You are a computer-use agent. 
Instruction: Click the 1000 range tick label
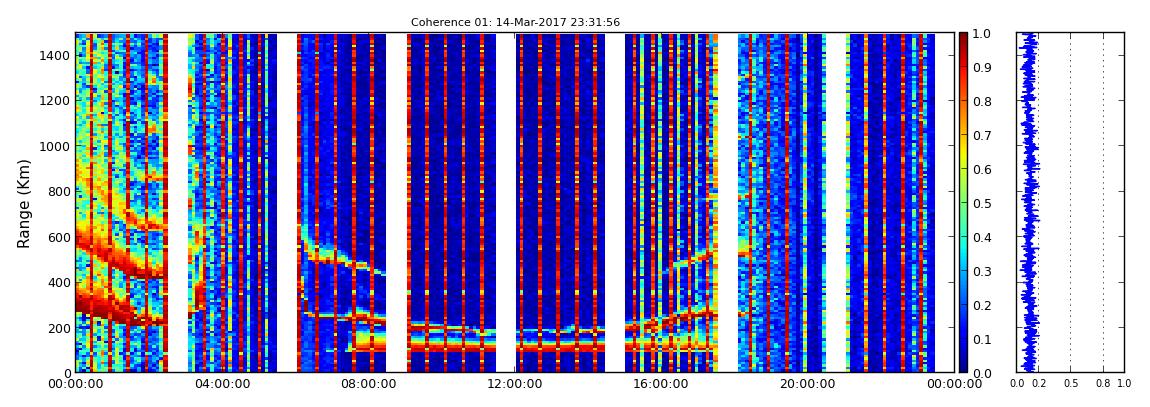click(55, 146)
